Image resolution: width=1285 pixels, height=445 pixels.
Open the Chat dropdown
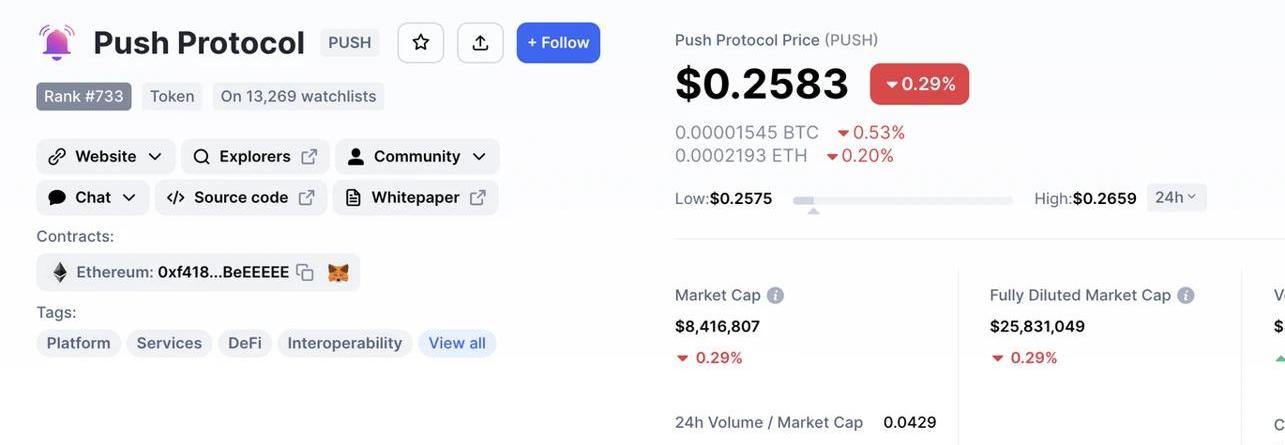[x=93, y=198]
